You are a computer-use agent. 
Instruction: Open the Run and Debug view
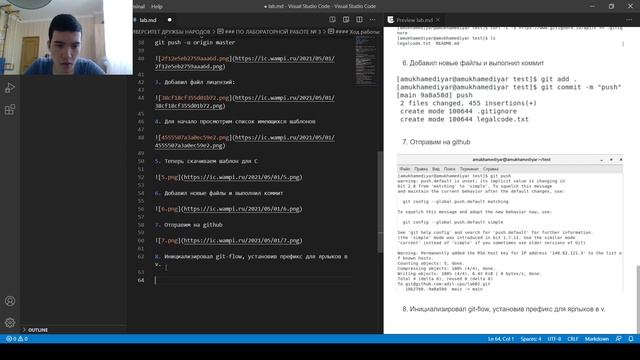click(x=10, y=88)
